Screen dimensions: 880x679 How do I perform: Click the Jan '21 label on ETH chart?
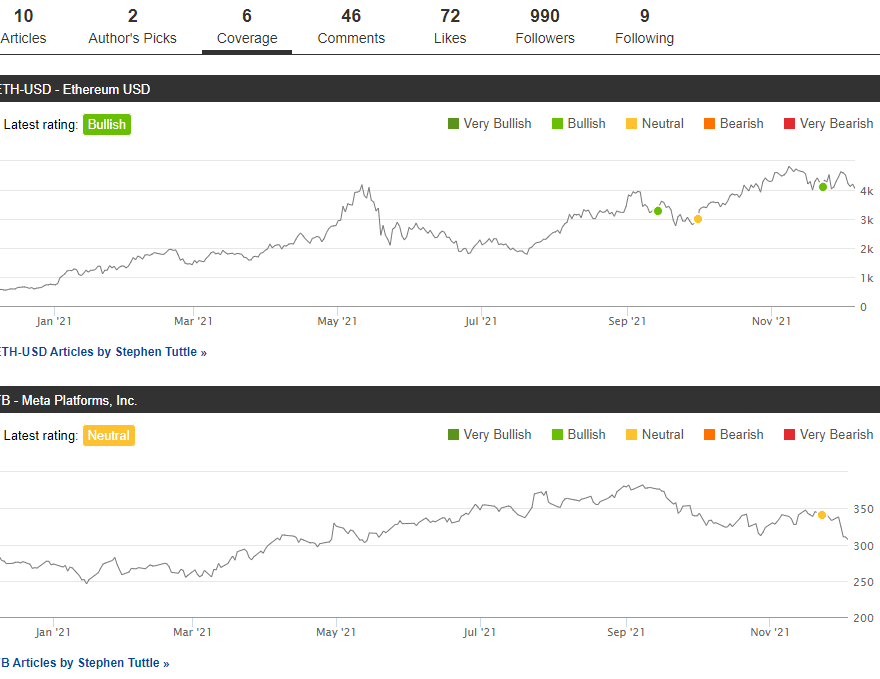(54, 321)
